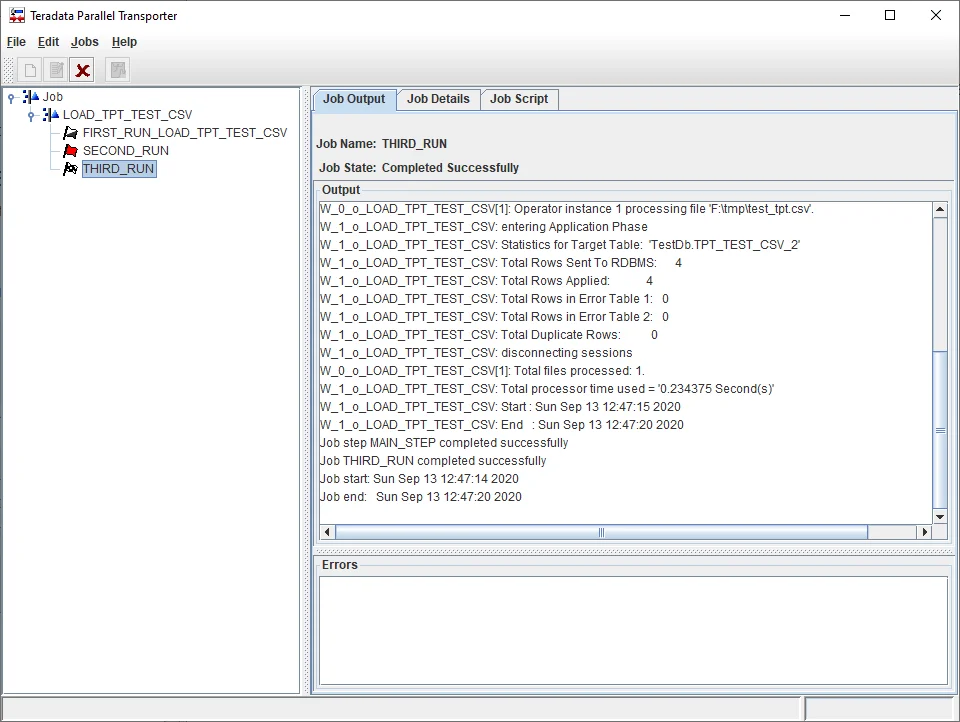Click the checkered flag icon beside THIRD_RUN
Viewport: 960px width, 722px height.
(x=70, y=169)
